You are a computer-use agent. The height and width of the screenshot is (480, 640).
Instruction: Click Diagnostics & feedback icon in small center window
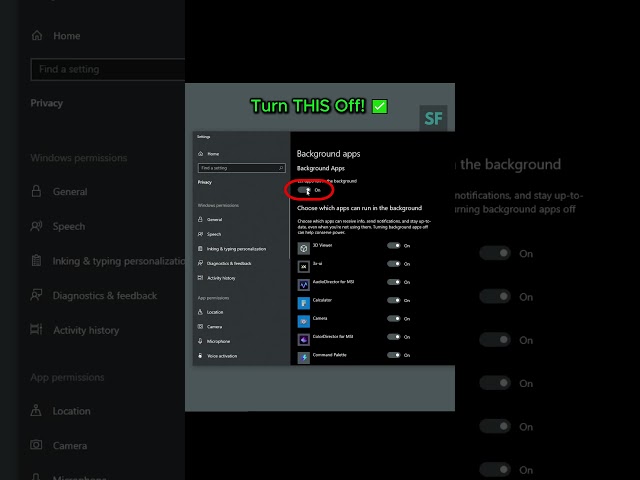[x=200, y=263]
